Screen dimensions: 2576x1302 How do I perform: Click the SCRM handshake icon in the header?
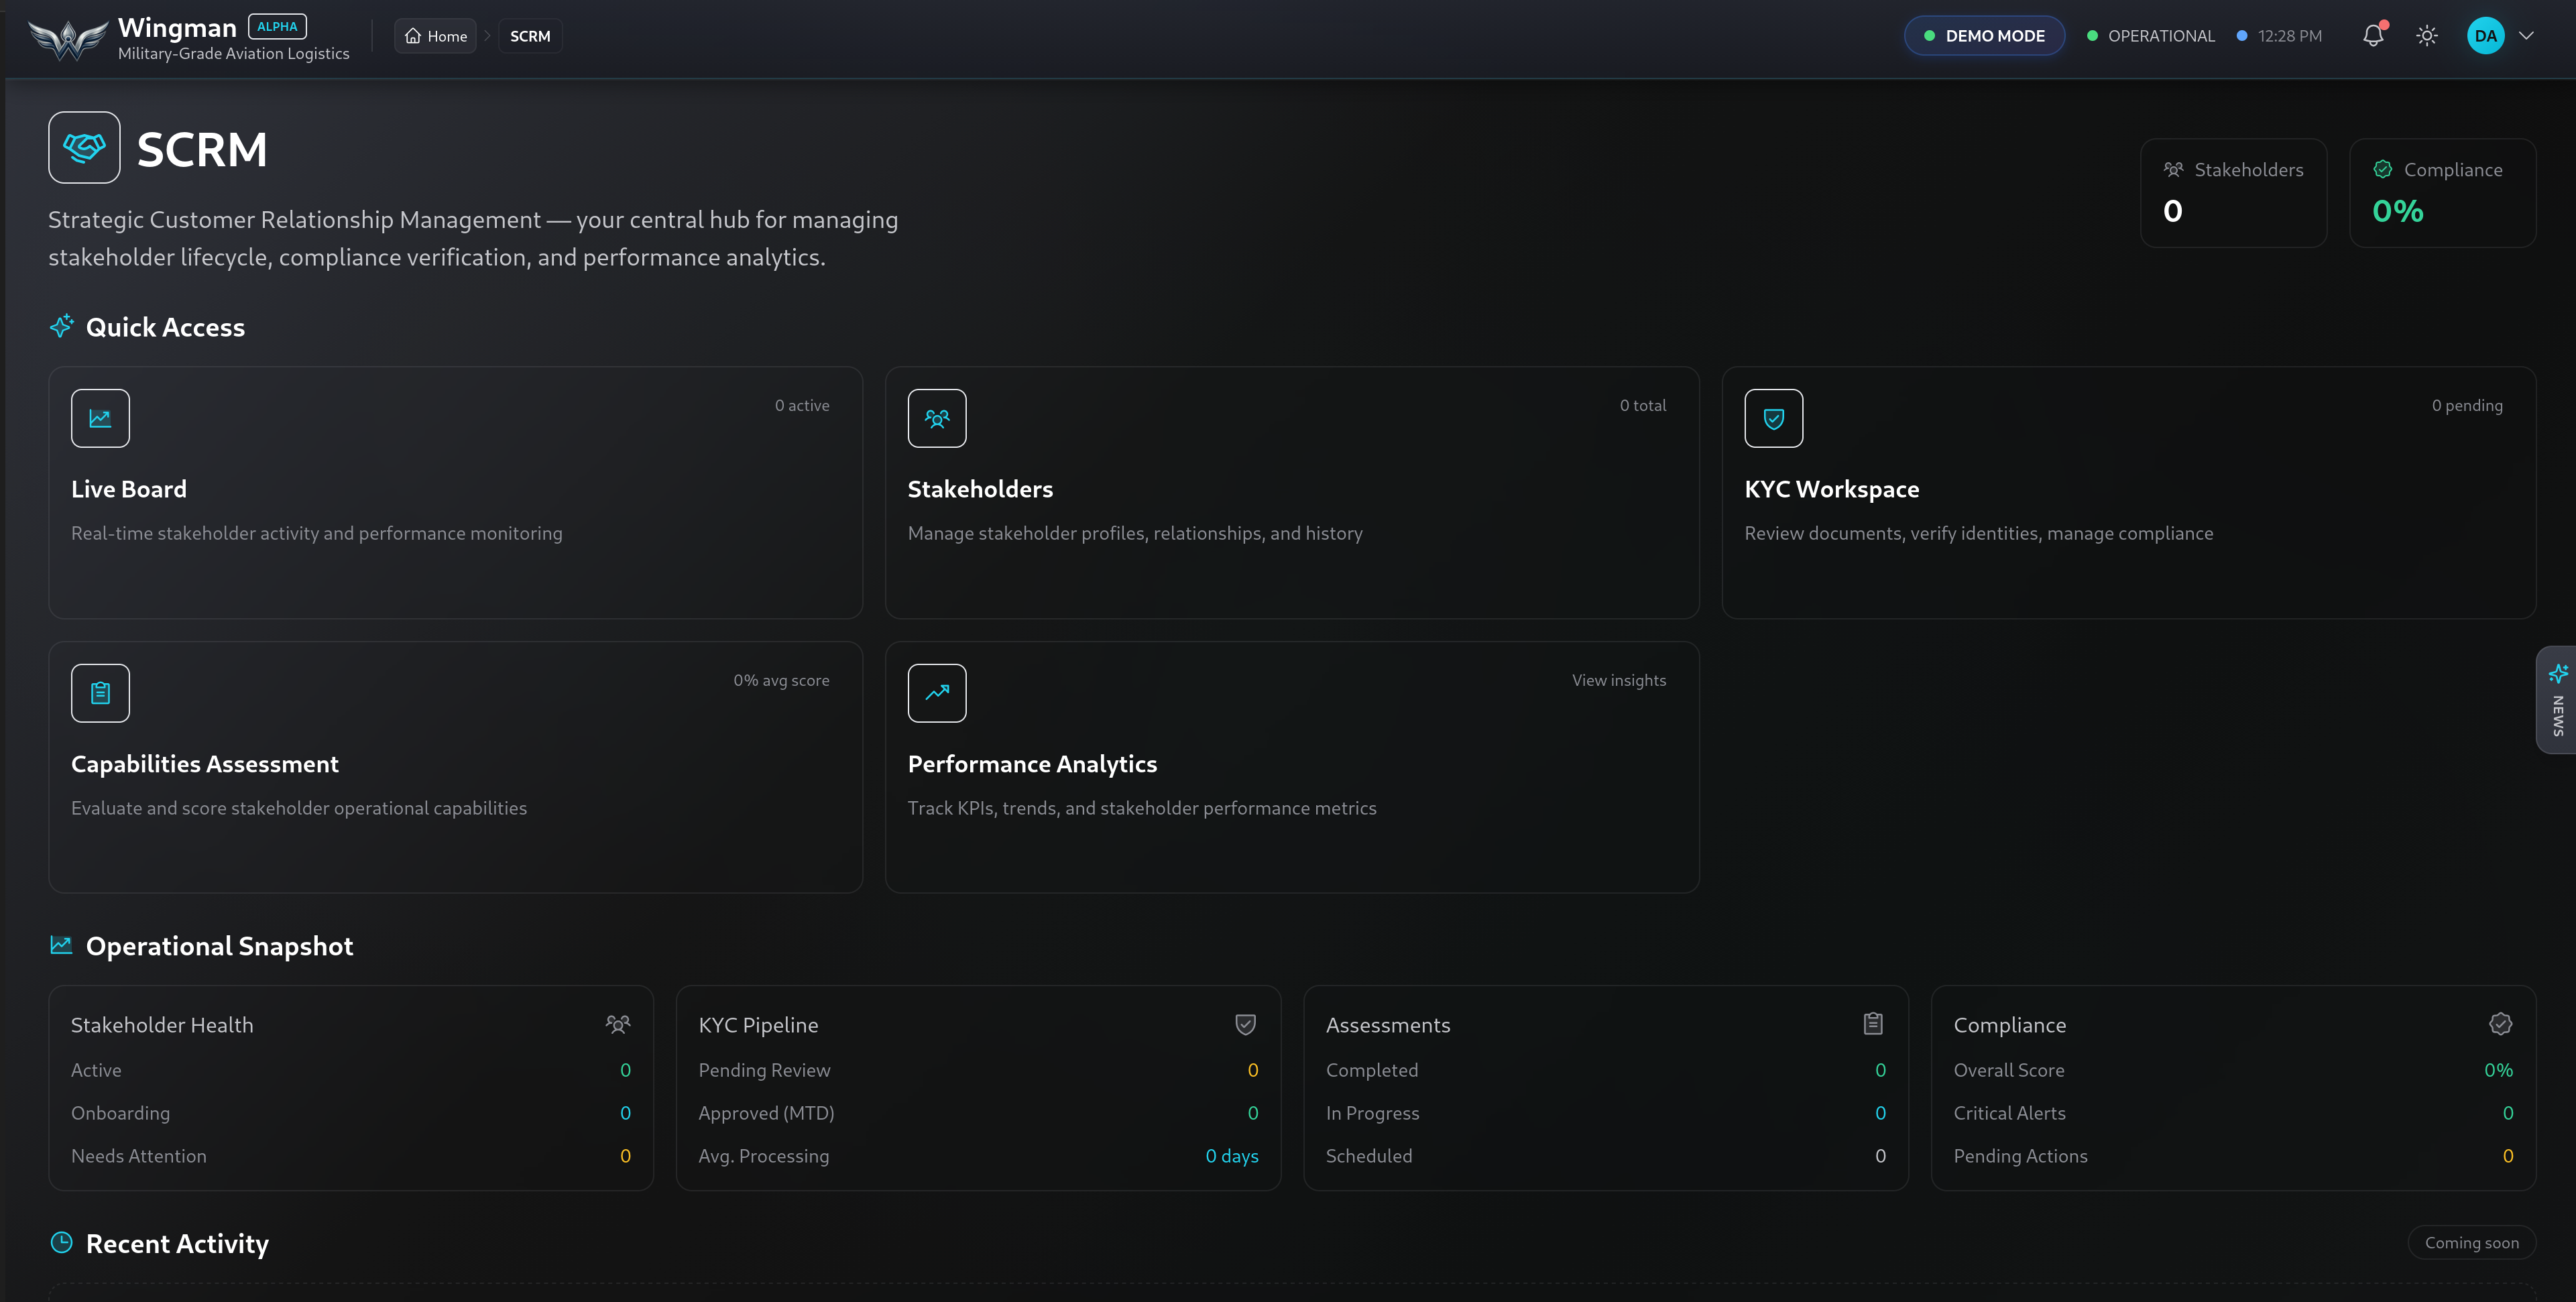pos(84,147)
